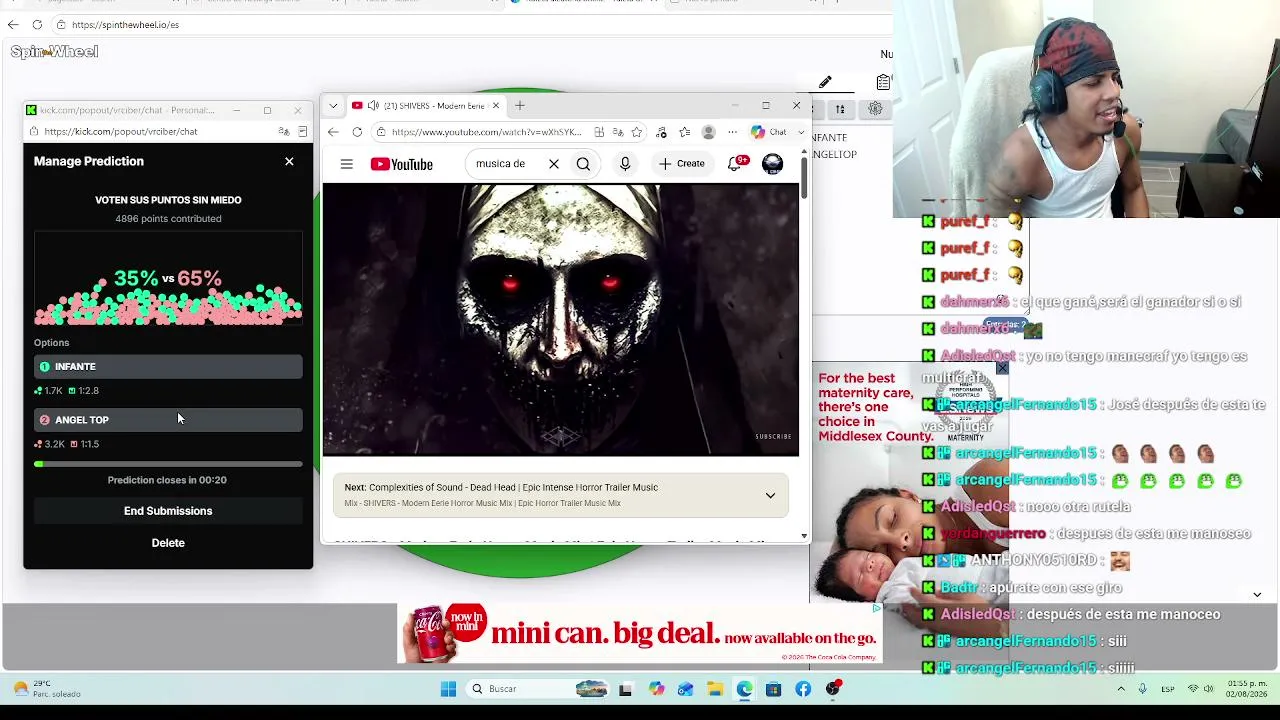The width and height of the screenshot is (1280, 720).
Task: Close the maternity care advertisement
Action: pos(1002,369)
